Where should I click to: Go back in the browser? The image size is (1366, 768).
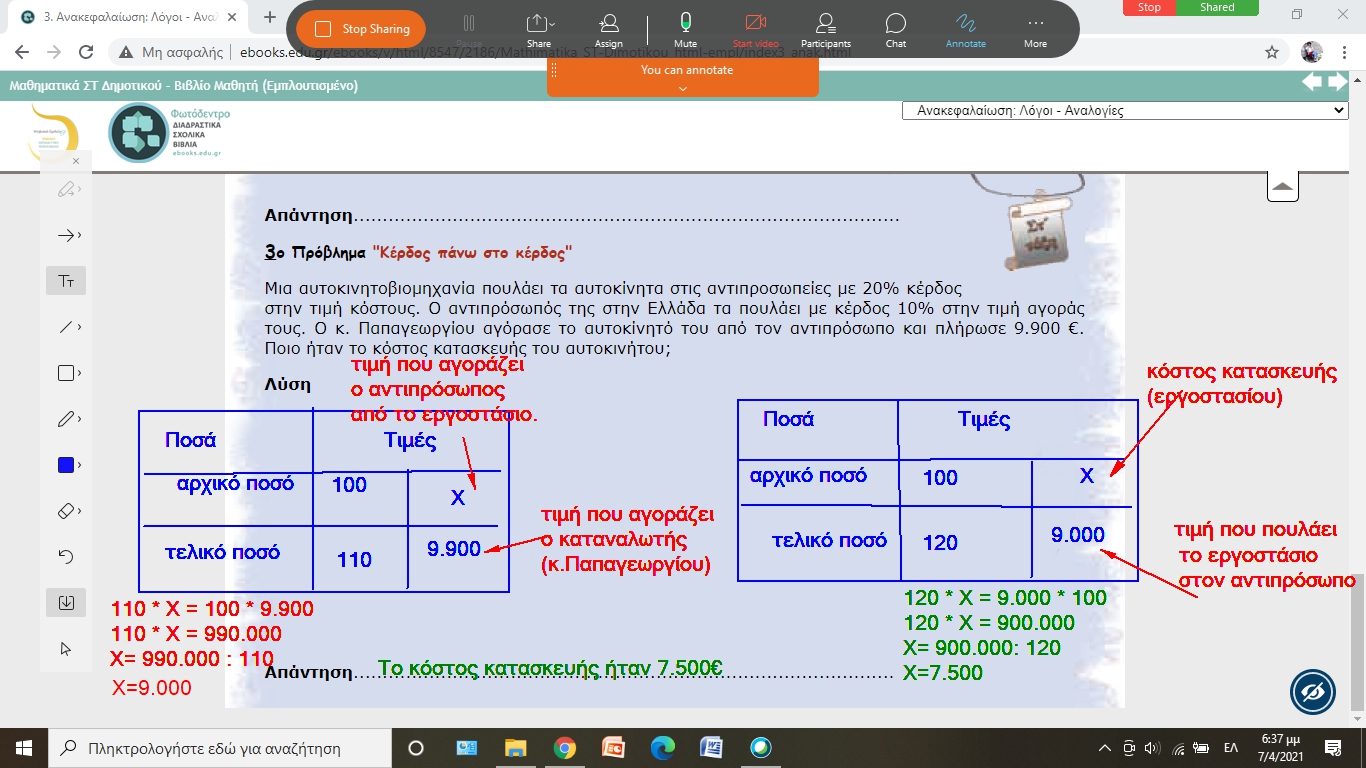pos(24,52)
